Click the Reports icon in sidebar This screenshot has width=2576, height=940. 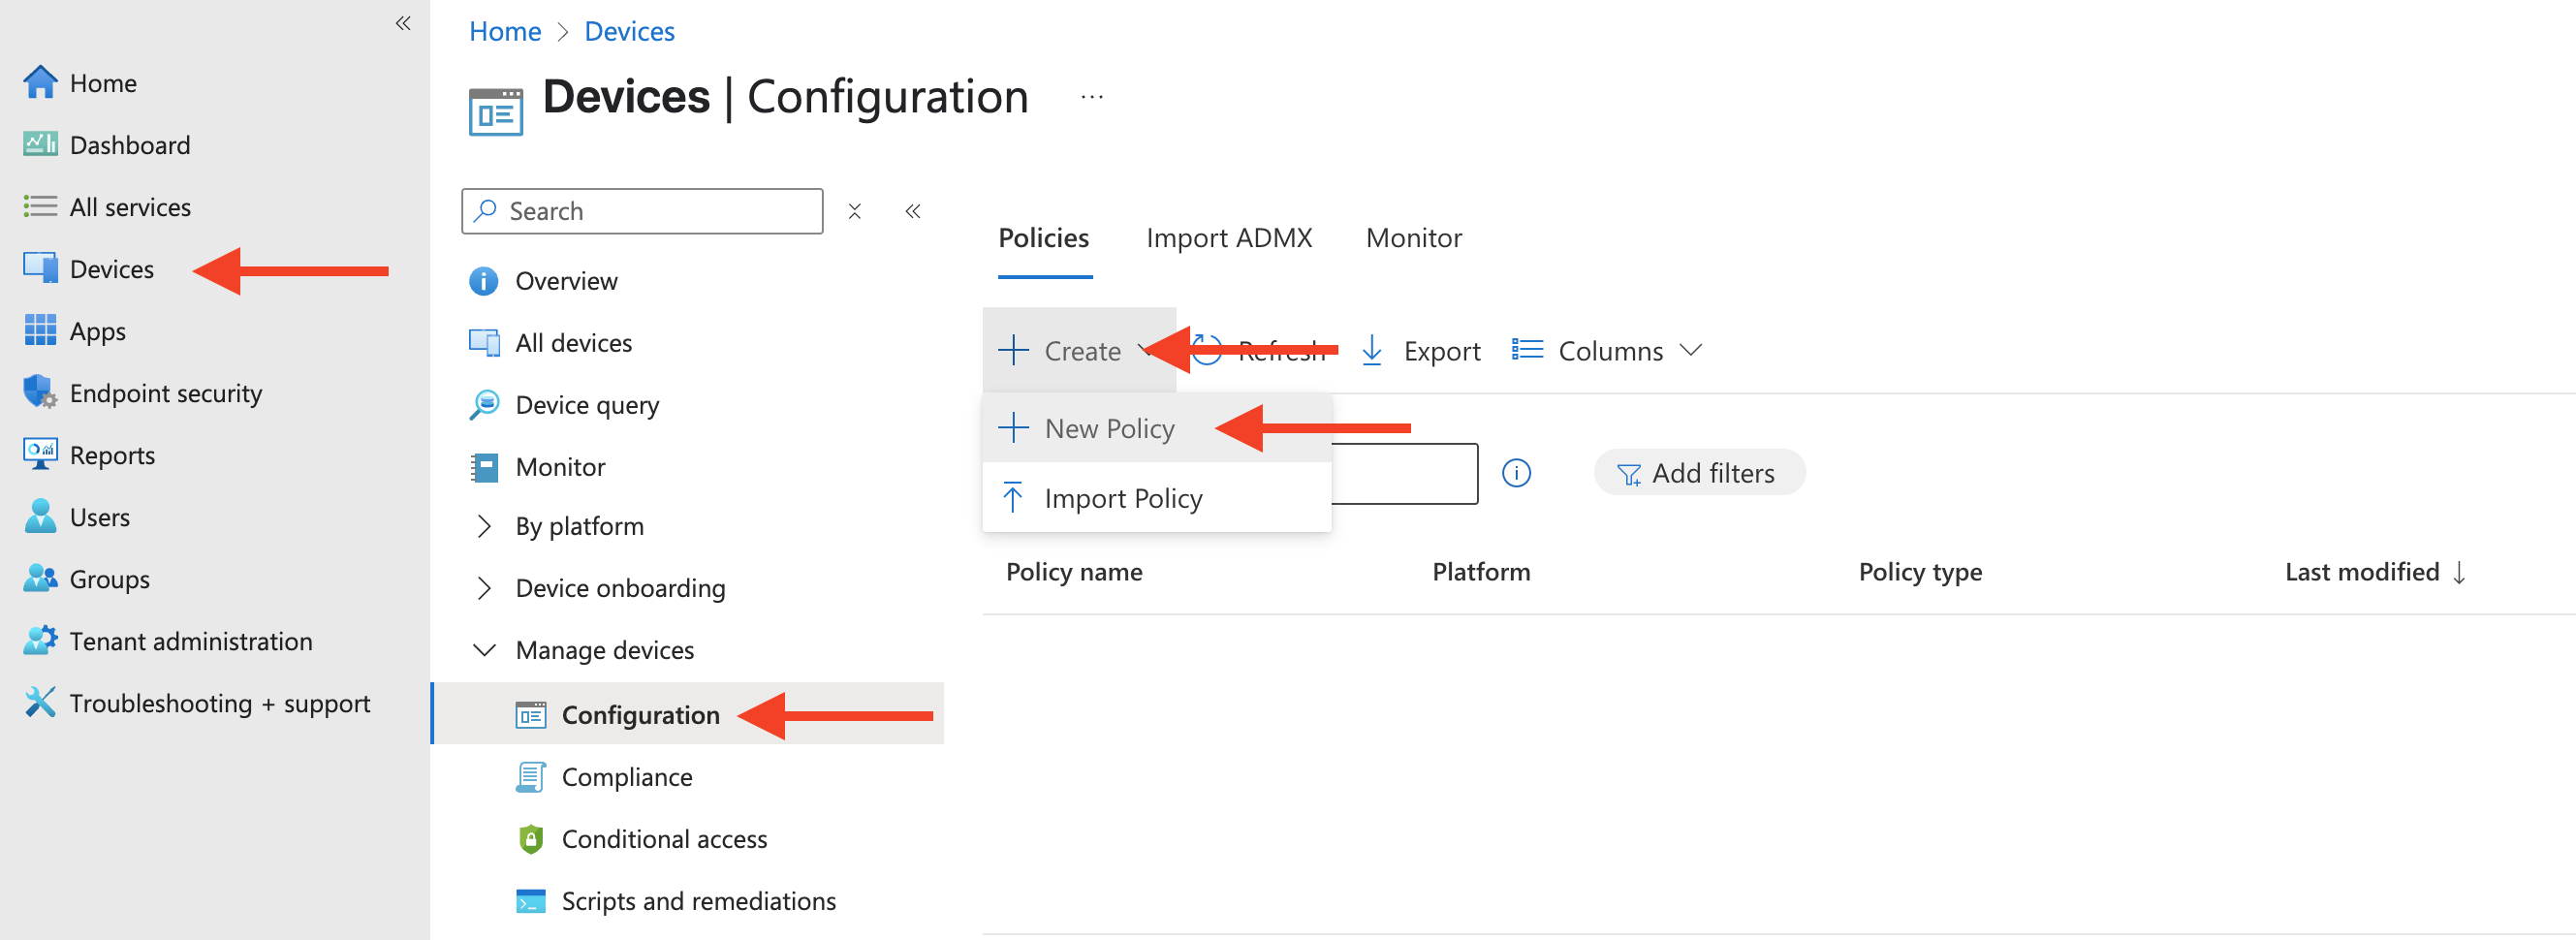[x=40, y=455]
